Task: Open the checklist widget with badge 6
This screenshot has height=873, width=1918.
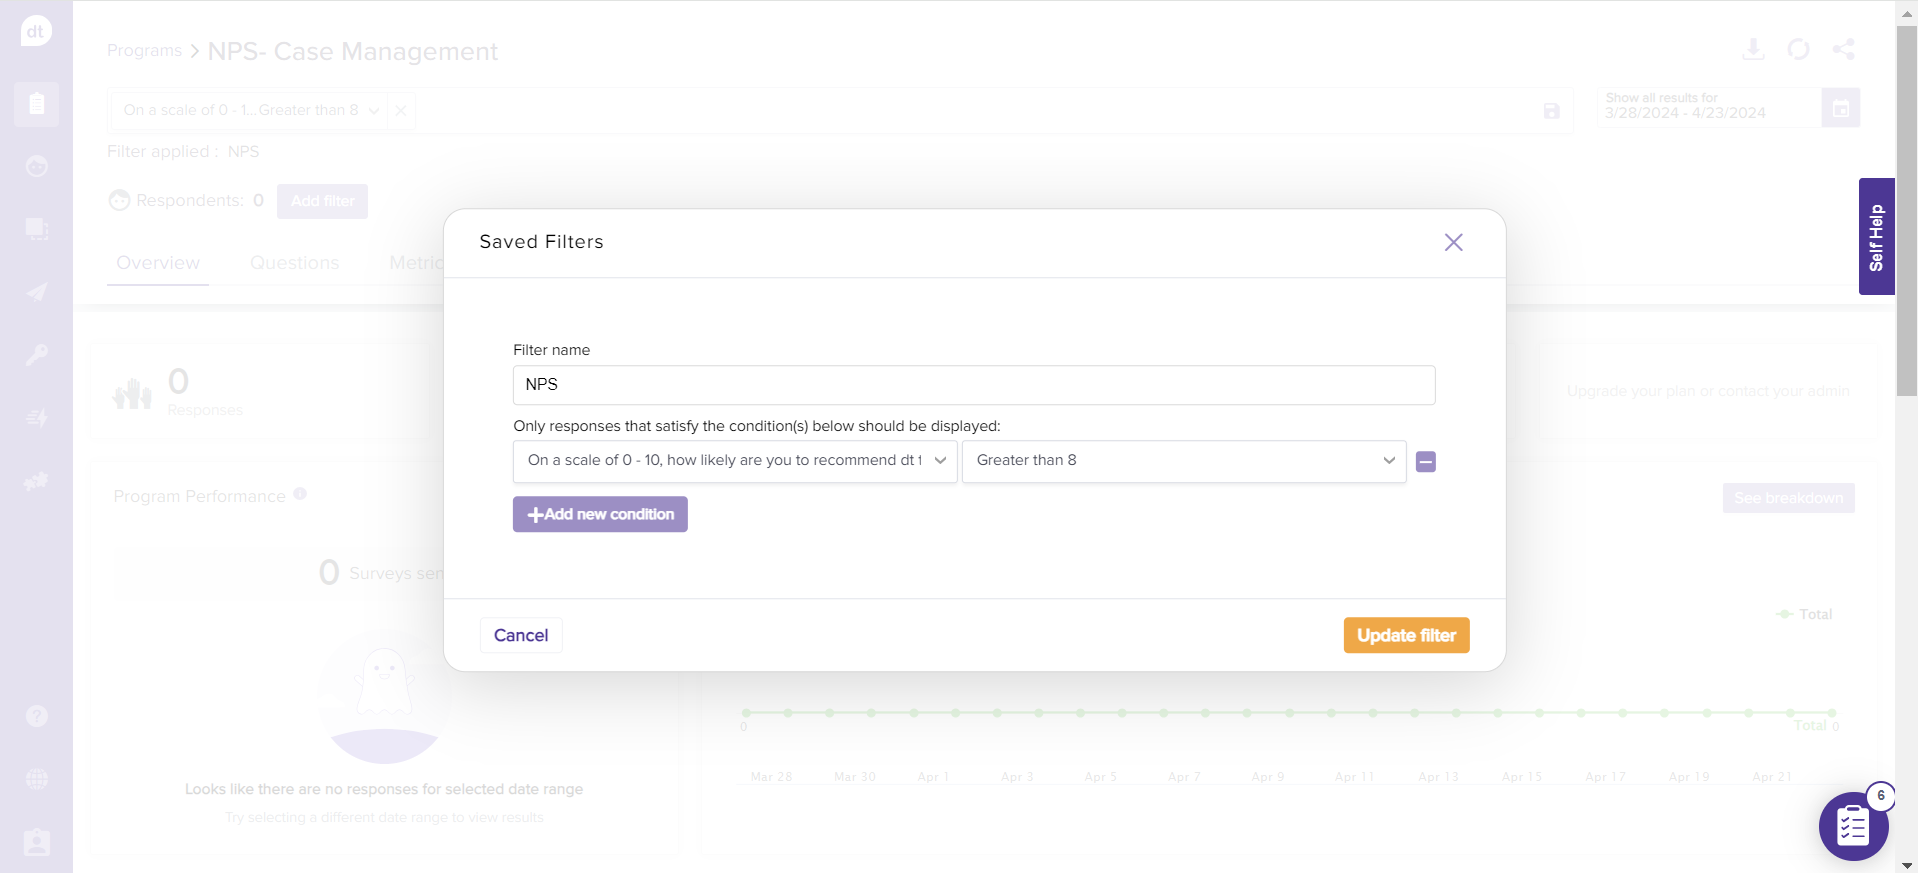Action: pos(1852,826)
